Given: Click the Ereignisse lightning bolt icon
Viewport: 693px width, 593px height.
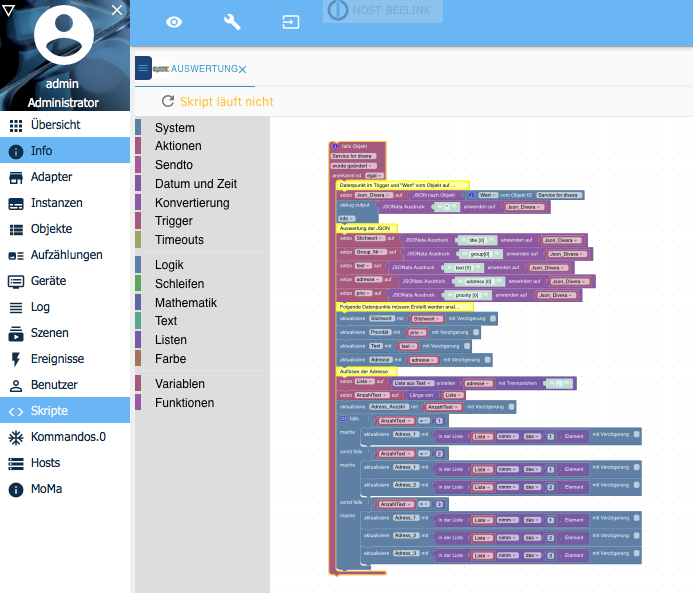Looking at the screenshot, I should pos(15,359).
